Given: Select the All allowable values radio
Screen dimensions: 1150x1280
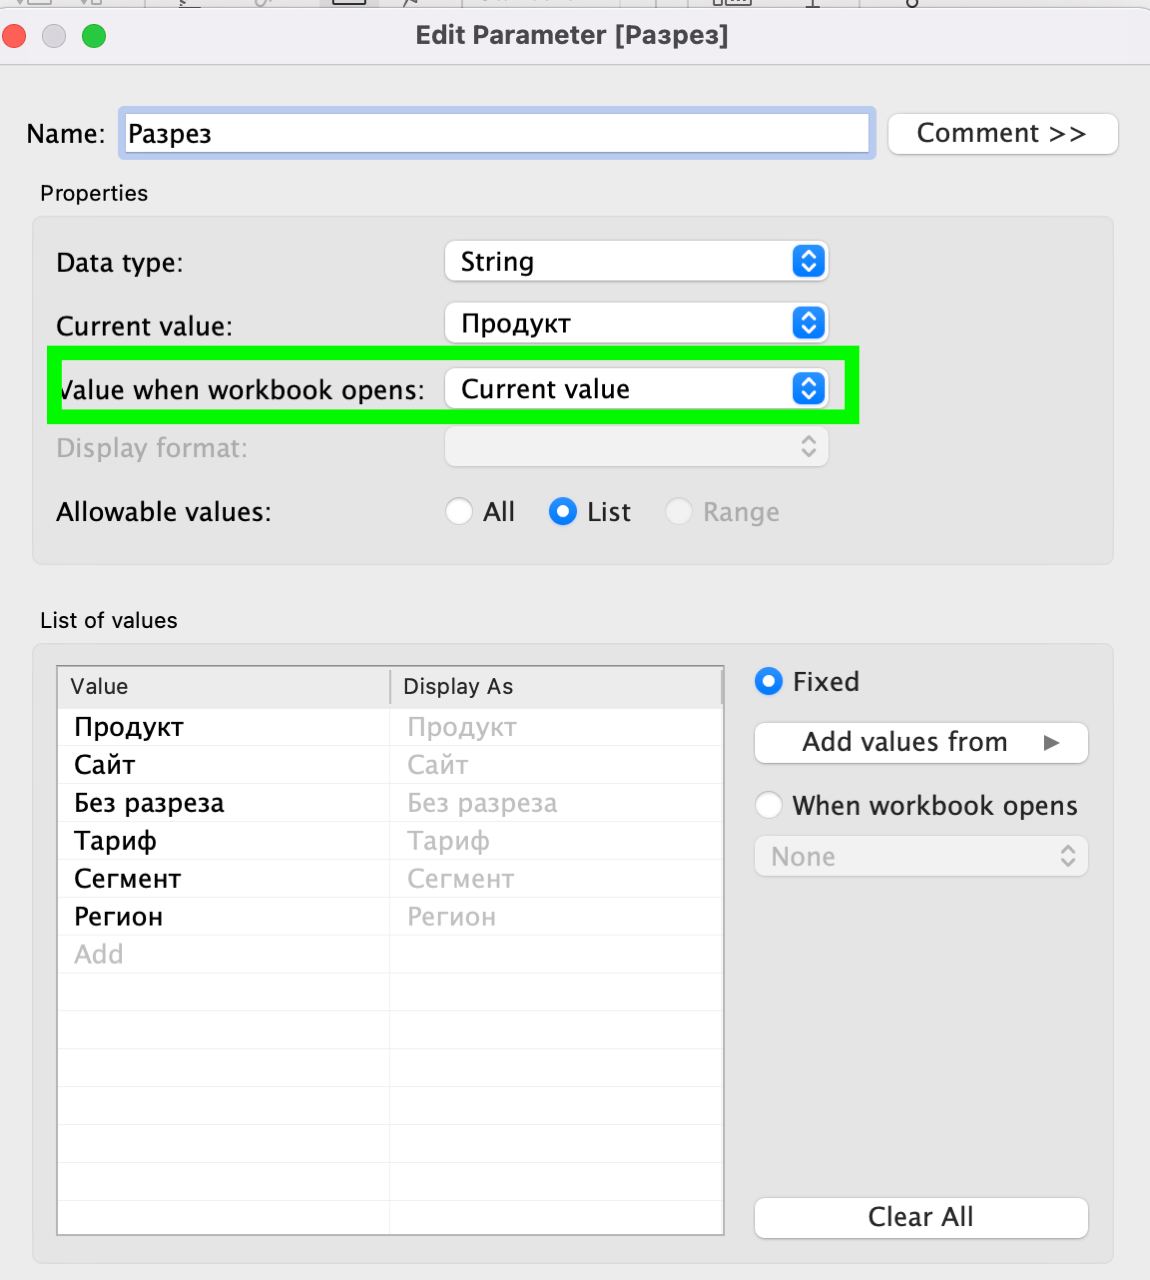Looking at the screenshot, I should pos(459,512).
